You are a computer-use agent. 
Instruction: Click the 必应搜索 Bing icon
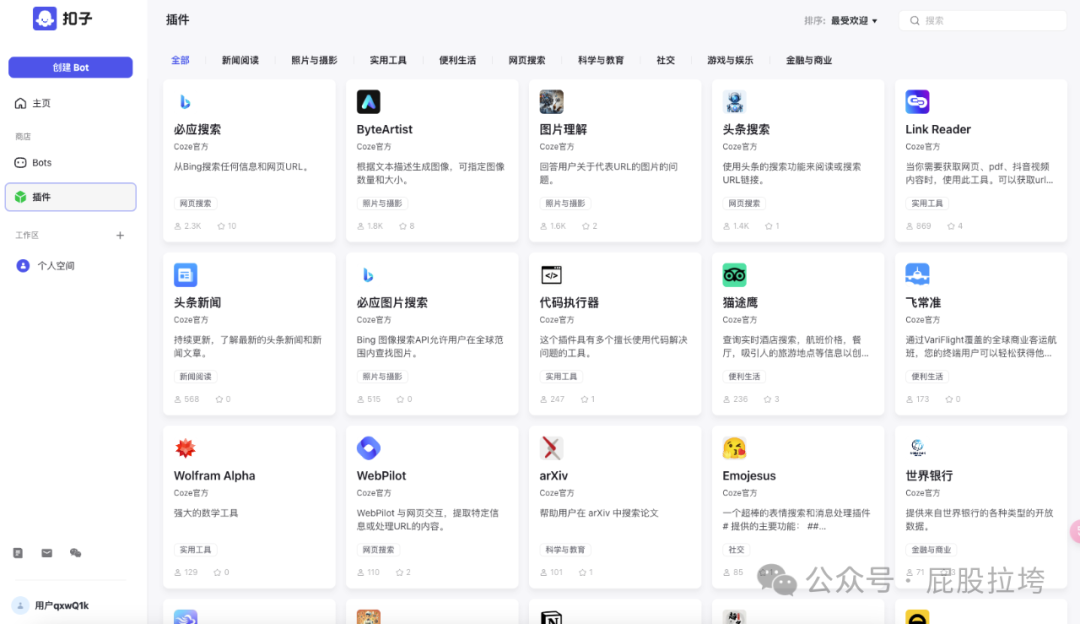tap(185, 102)
